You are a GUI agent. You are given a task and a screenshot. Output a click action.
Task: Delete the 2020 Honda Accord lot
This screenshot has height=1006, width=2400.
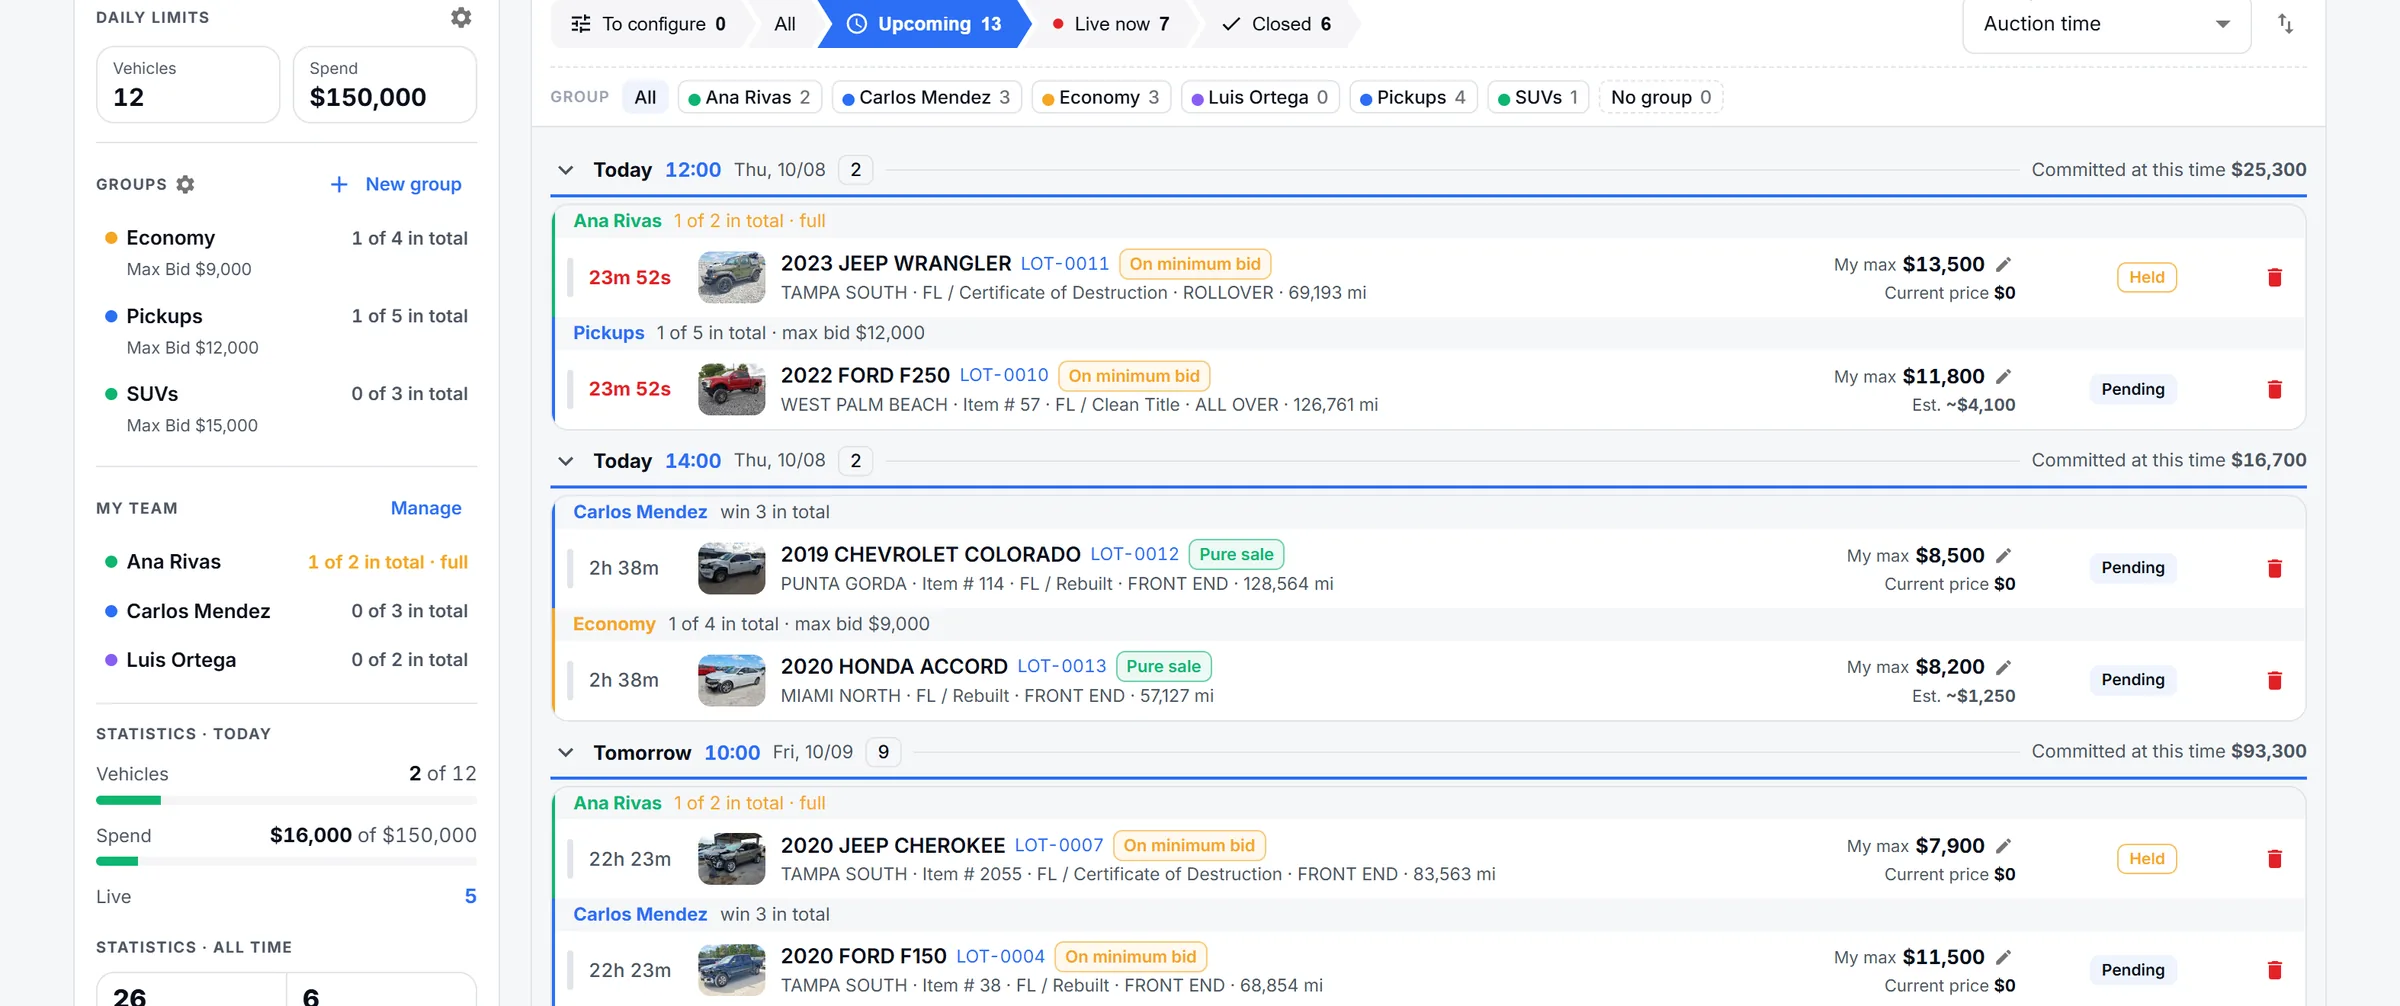coord(2274,680)
